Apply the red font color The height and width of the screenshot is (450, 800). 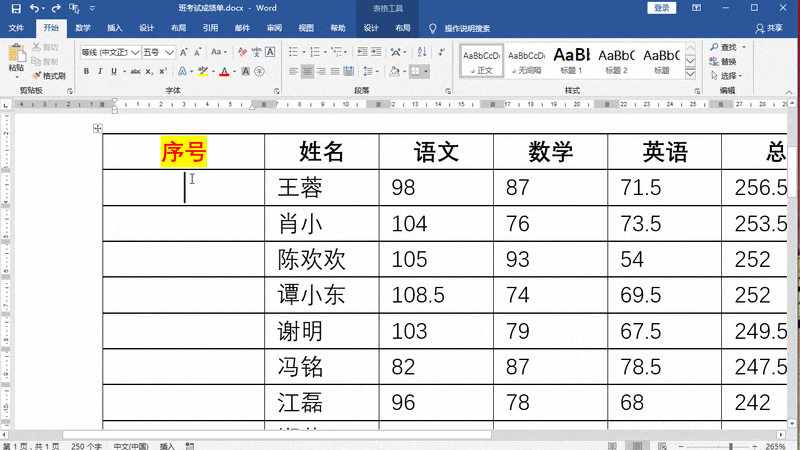click(x=224, y=71)
